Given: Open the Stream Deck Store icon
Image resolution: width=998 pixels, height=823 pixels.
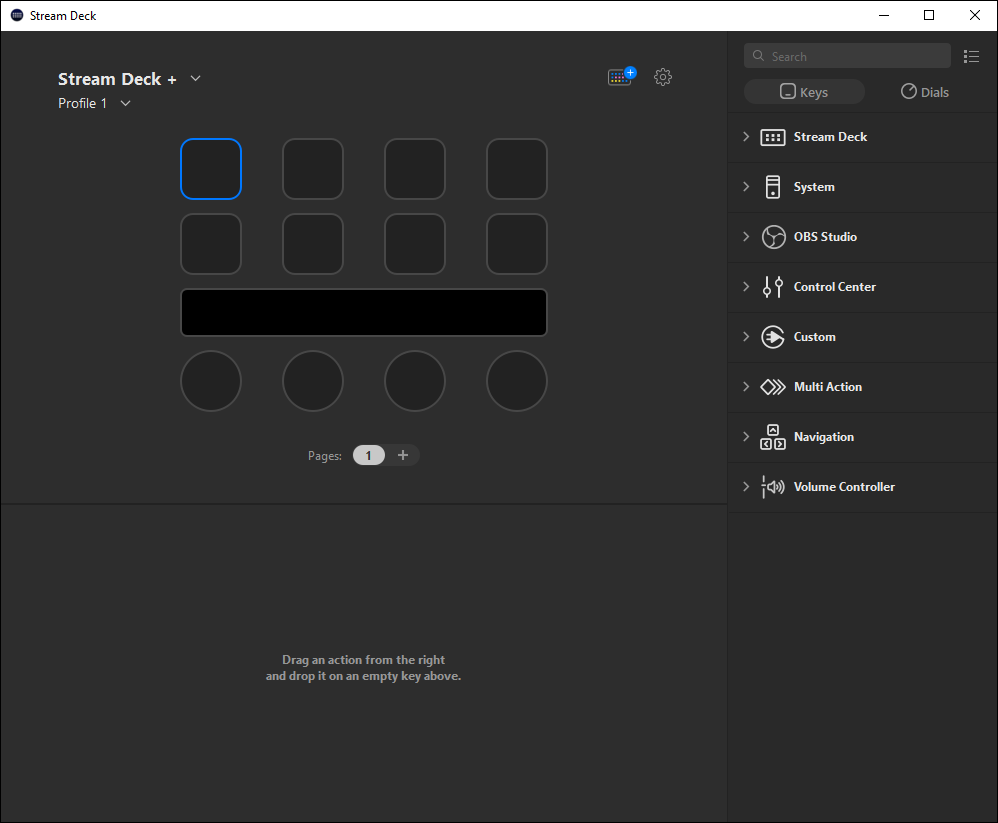Looking at the screenshot, I should [621, 77].
